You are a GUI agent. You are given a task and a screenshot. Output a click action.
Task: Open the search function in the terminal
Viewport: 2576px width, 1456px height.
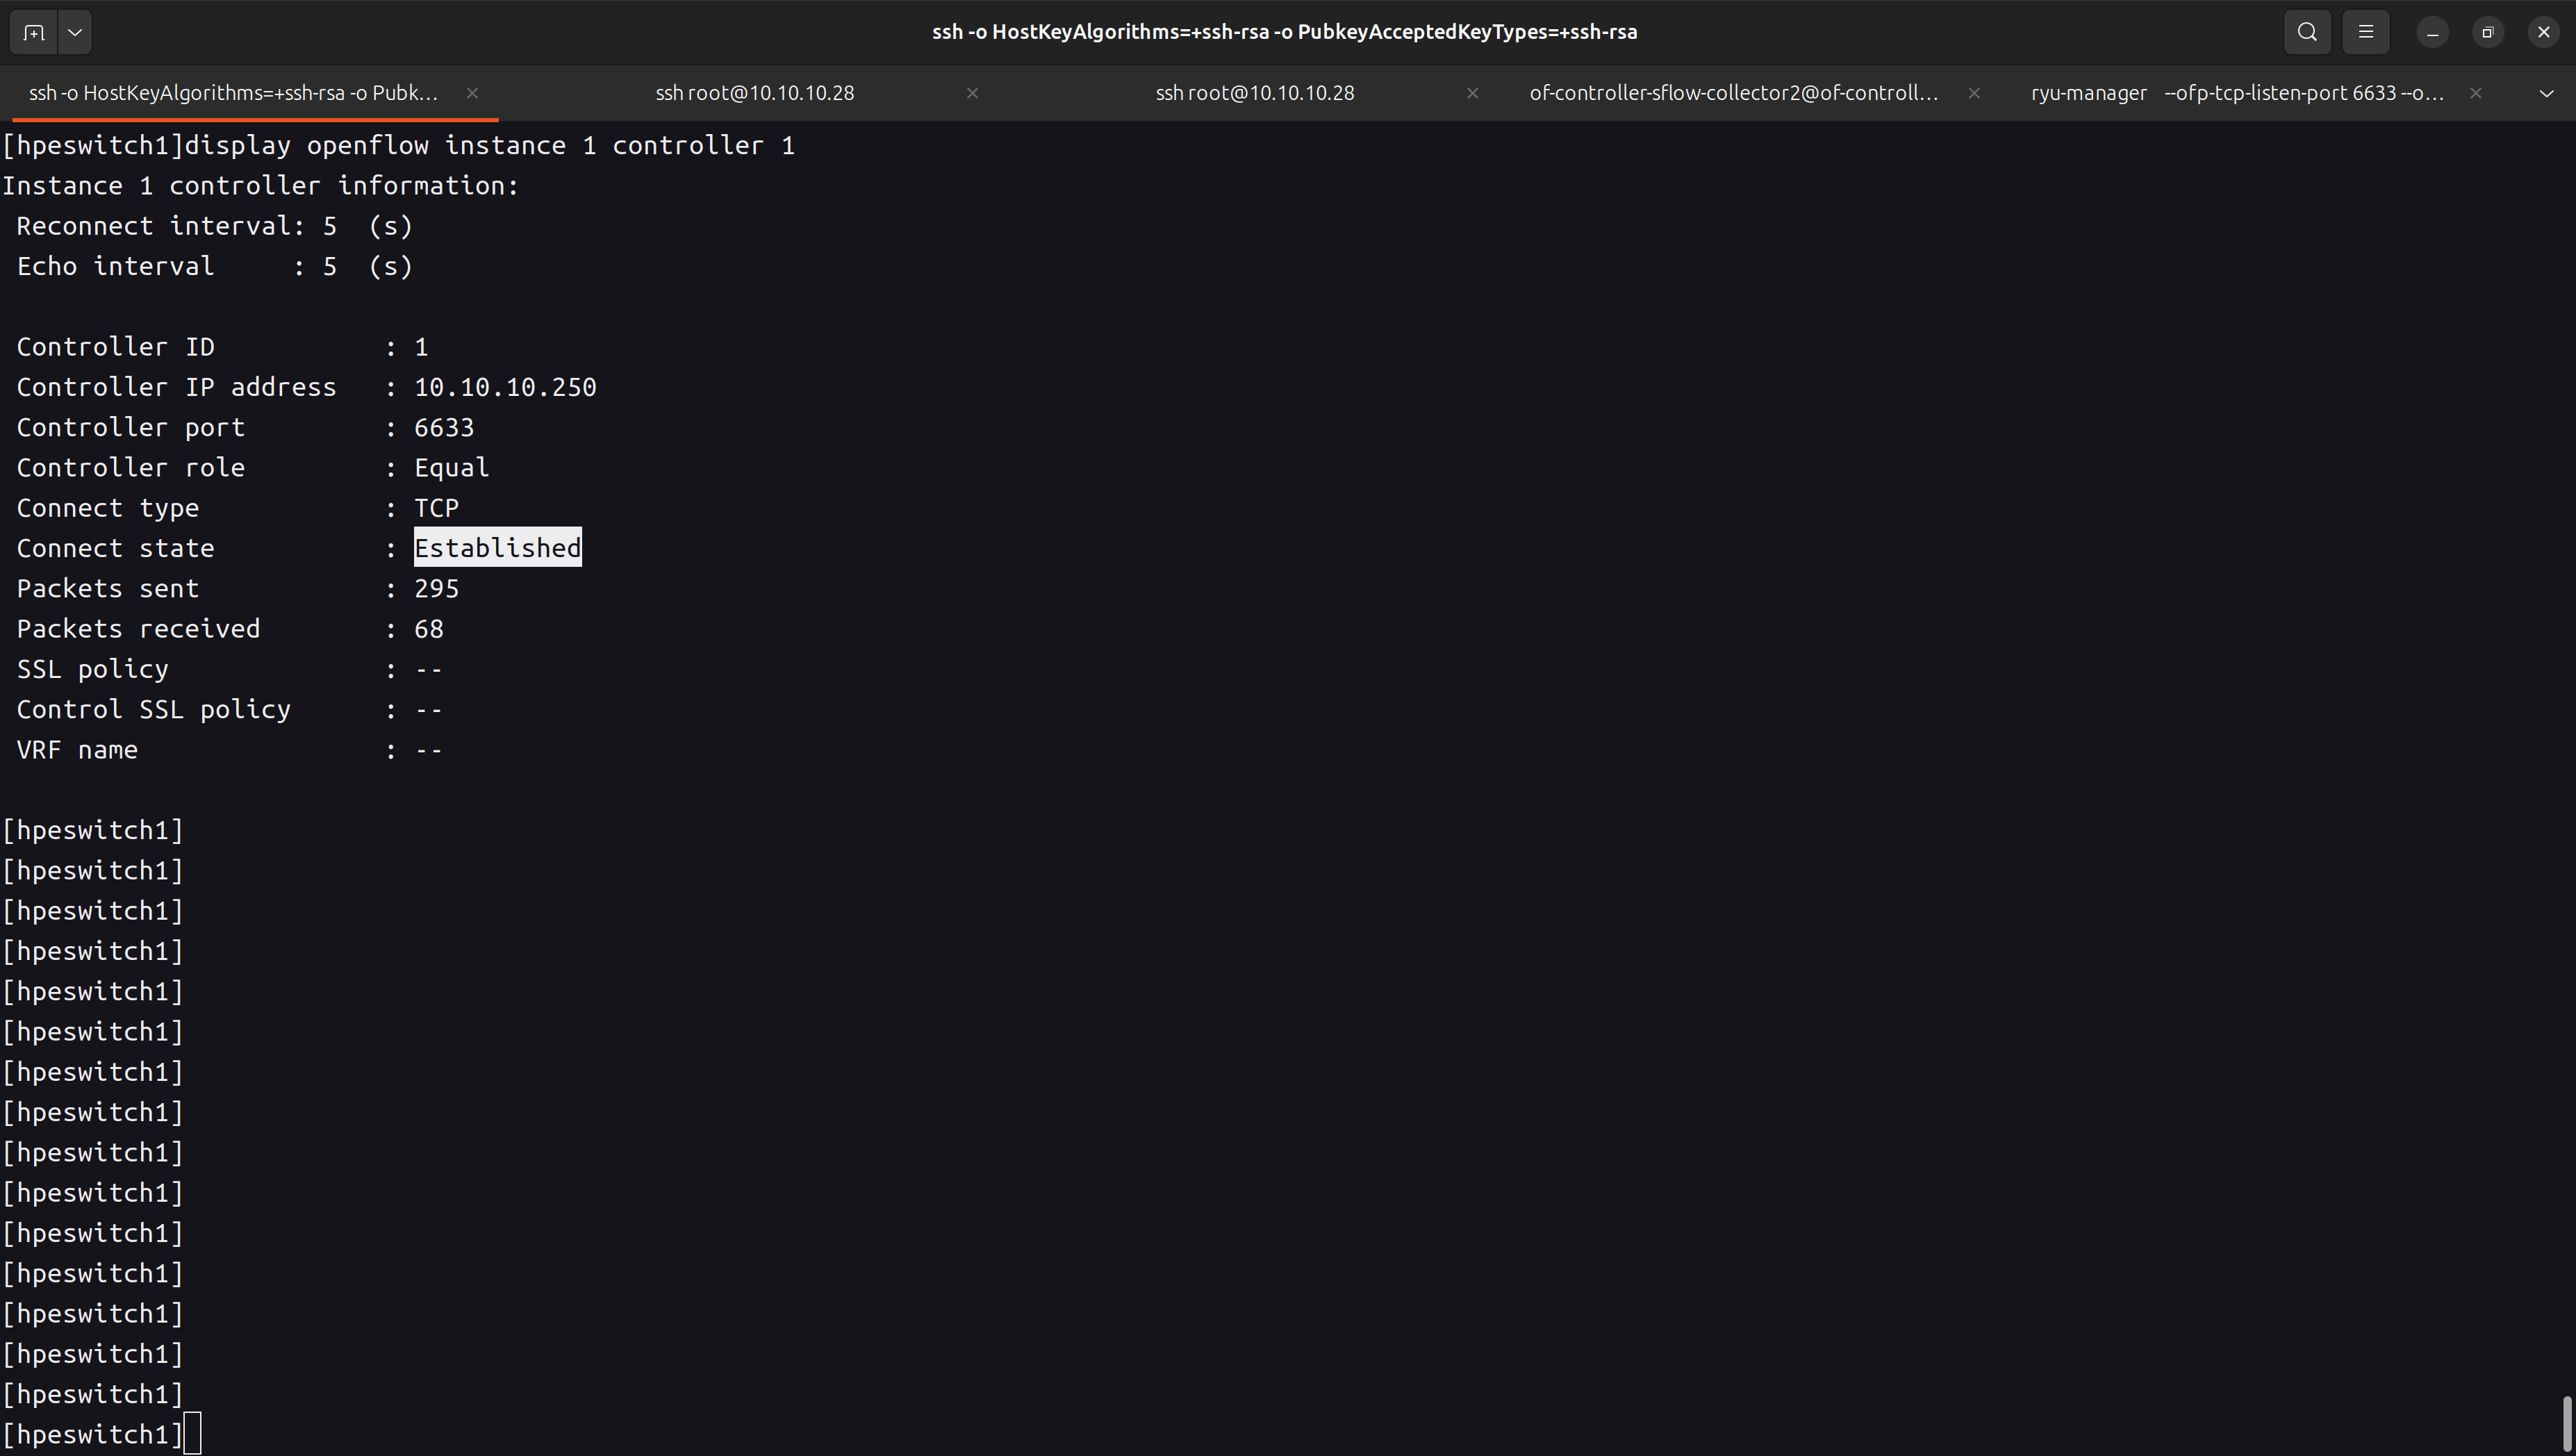[x=2306, y=31]
